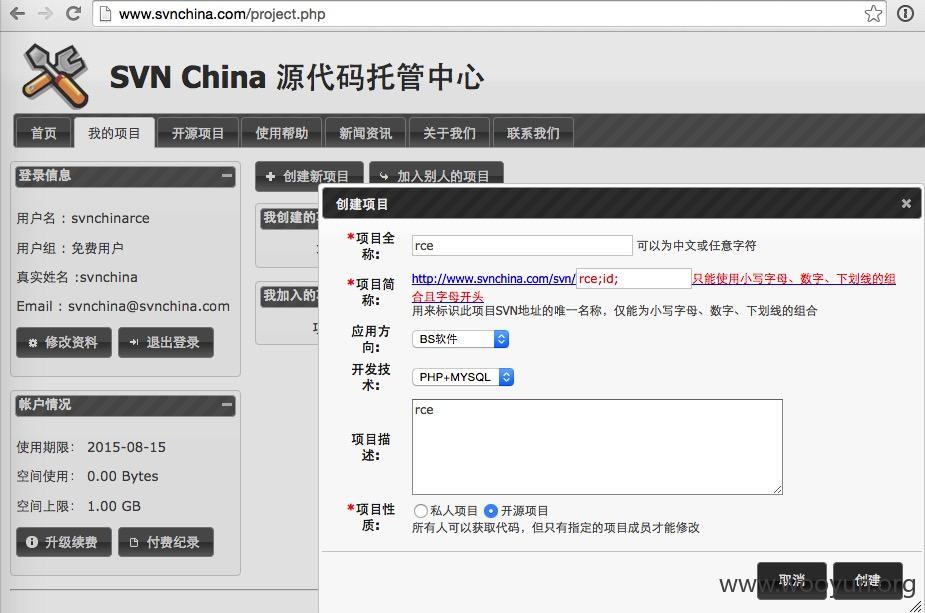Focus the 项目简称 input containing rce;id;

633,278
